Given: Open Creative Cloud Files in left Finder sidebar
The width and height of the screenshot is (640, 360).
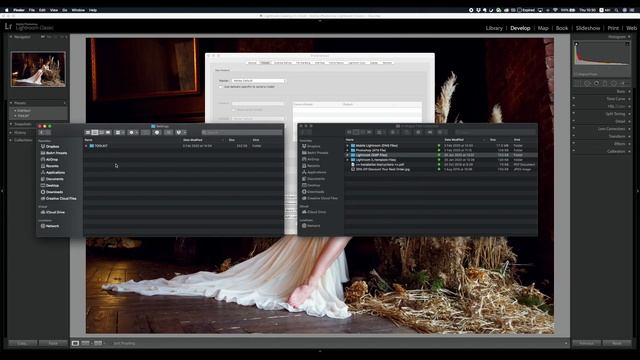Looking at the screenshot, I should (60, 199).
